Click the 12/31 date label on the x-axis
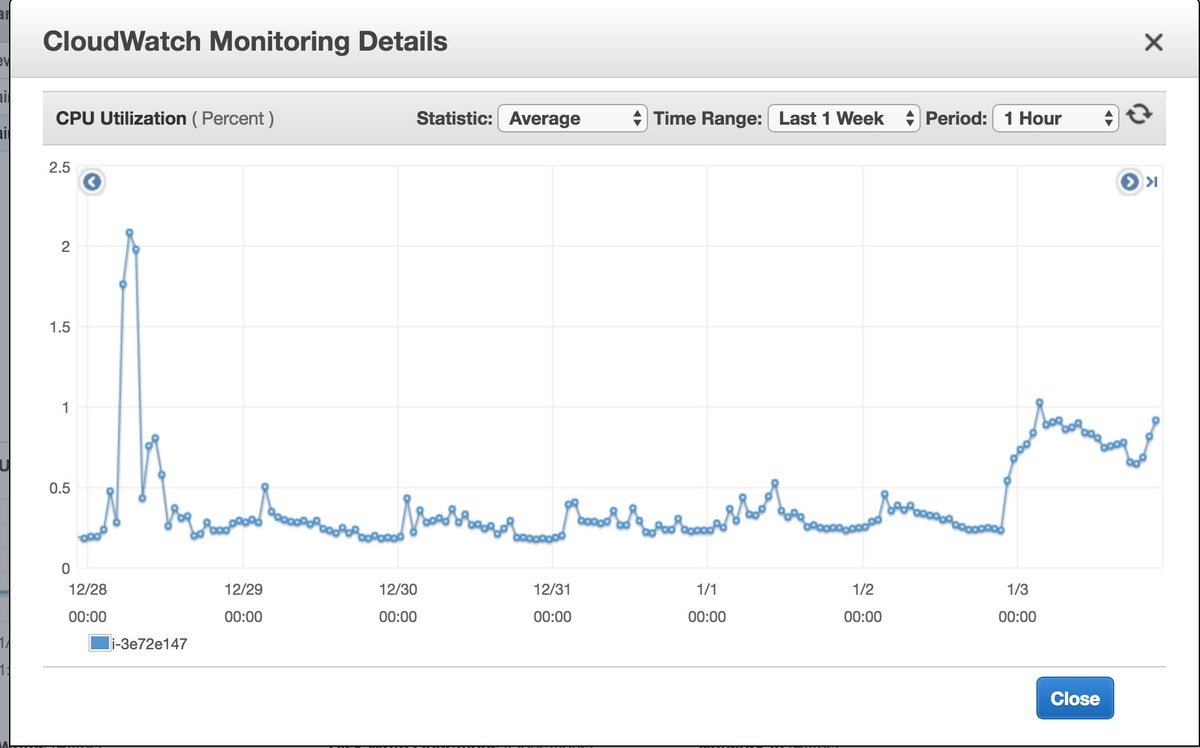The width and height of the screenshot is (1200, 748). [x=552, y=589]
